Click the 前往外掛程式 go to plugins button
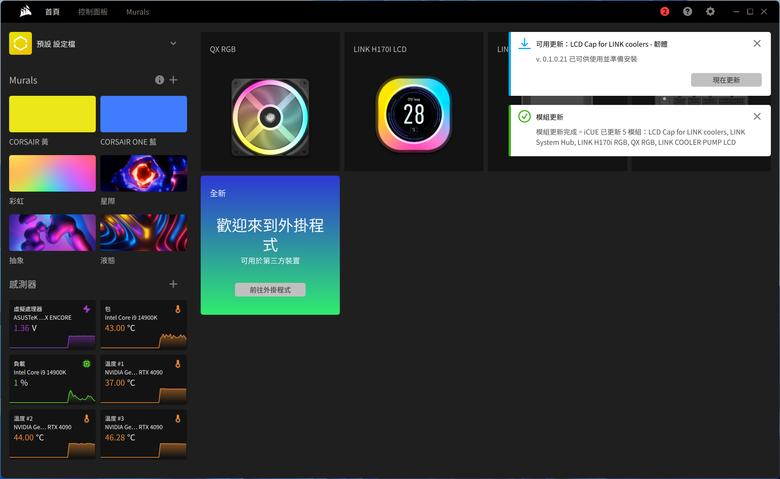The width and height of the screenshot is (780, 479). click(x=270, y=289)
